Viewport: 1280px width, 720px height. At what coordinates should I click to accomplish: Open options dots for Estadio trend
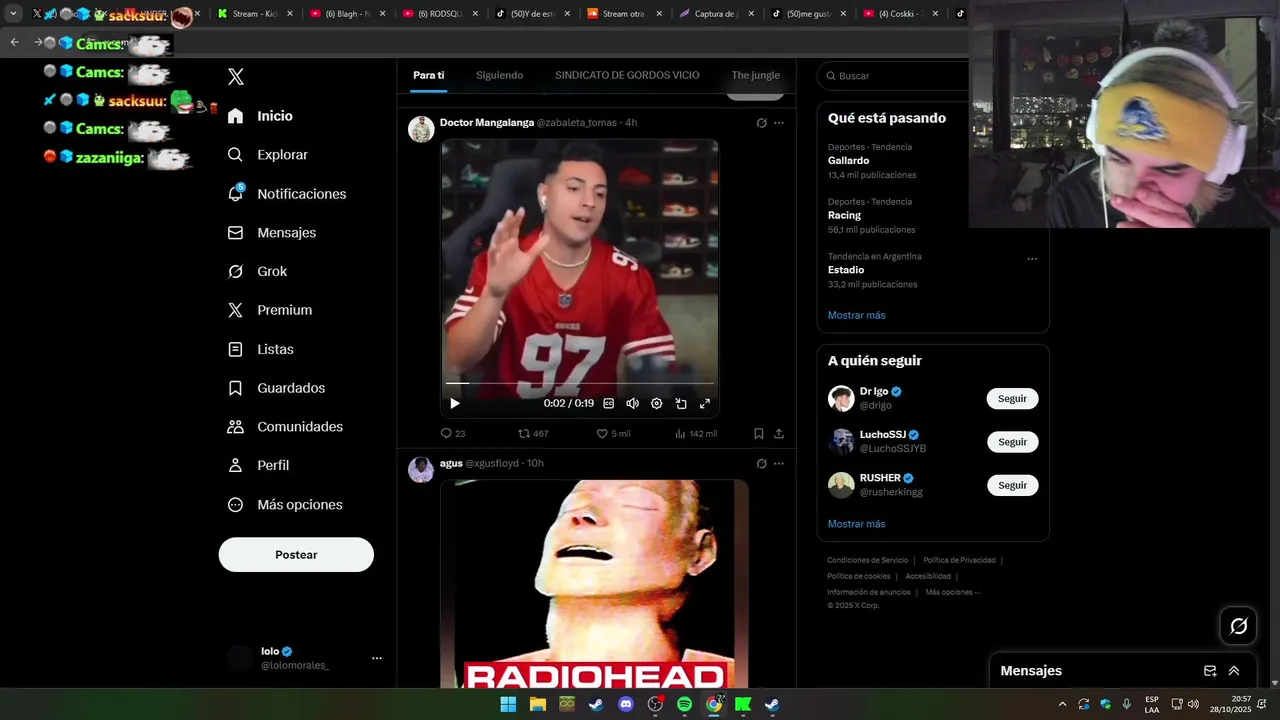click(1032, 259)
